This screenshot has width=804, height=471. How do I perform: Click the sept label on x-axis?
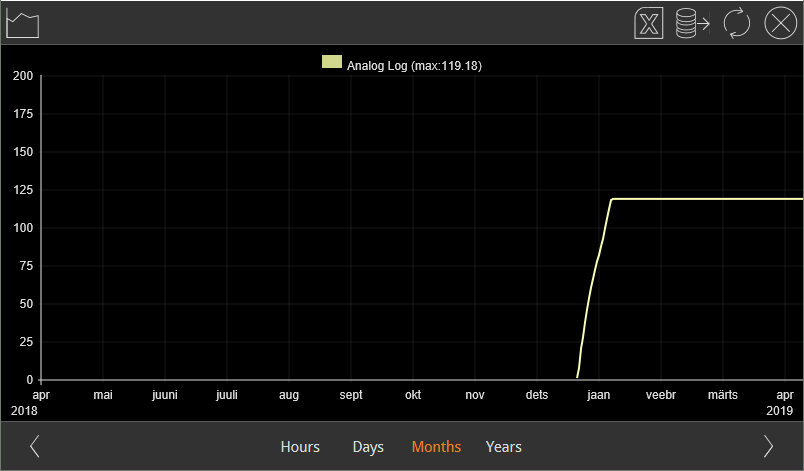click(x=351, y=395)
